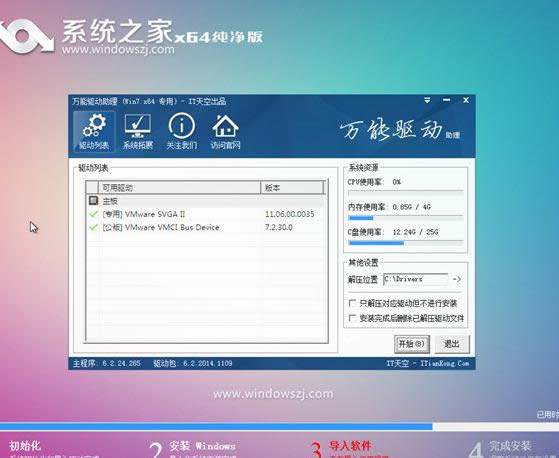Image resolution: width=559 pixels, height=458 pixels.
Task: Click the 初始化 step label
Action: pos(25,446)
